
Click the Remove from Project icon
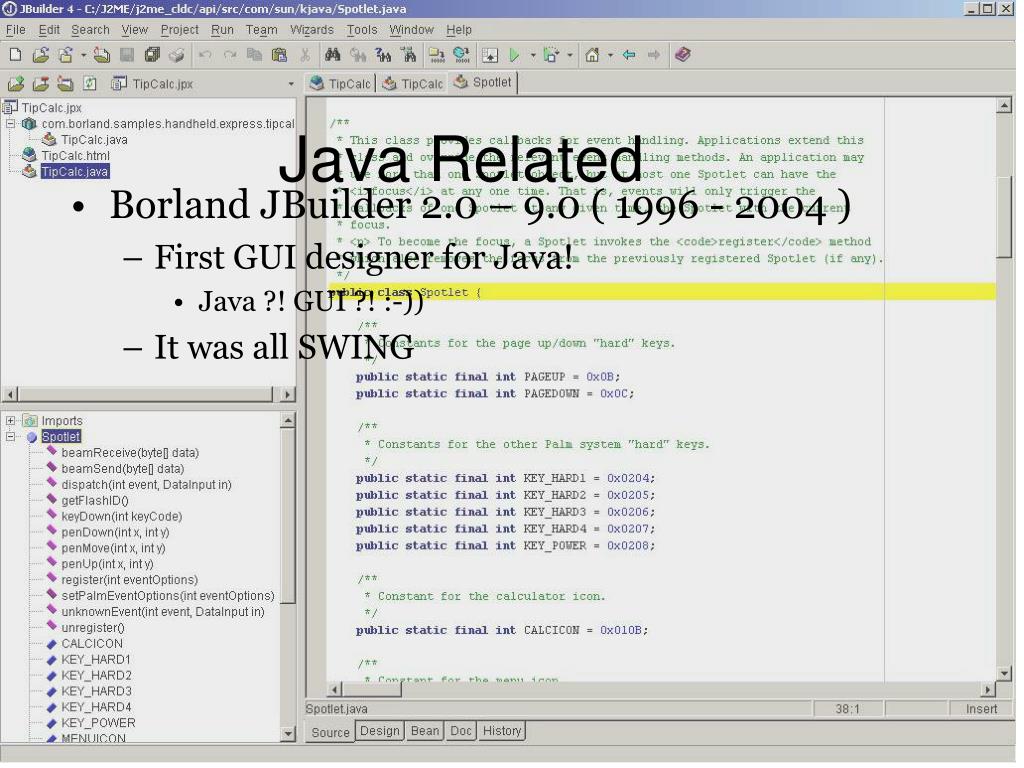tap(40, 84)
